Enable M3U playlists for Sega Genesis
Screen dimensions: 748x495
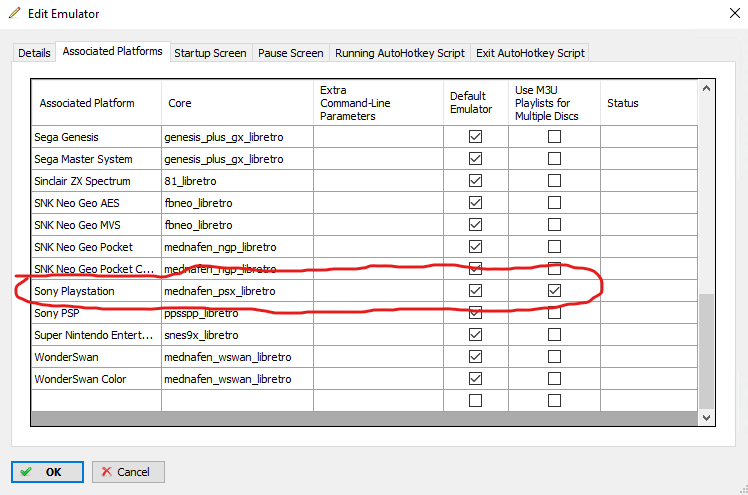tap(554, 137)
